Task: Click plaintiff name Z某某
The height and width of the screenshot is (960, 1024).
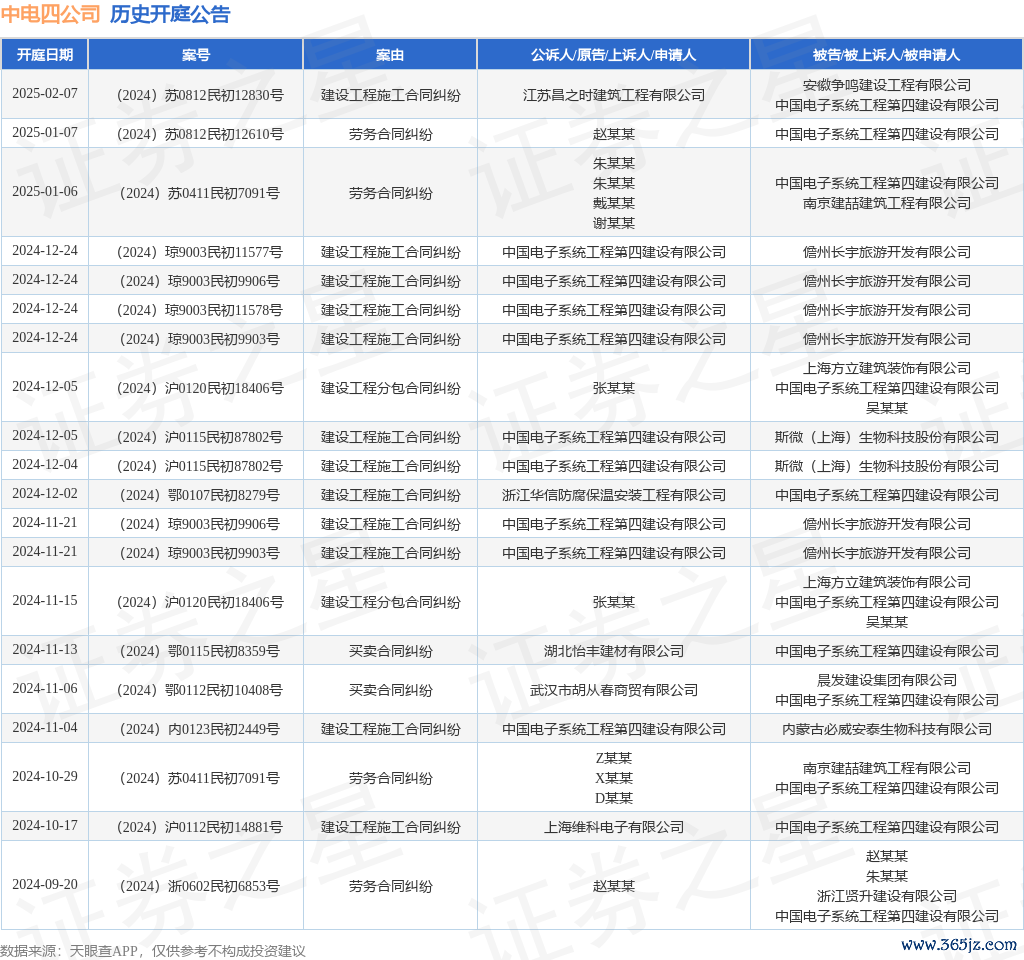Action: (x=613, y=758)
